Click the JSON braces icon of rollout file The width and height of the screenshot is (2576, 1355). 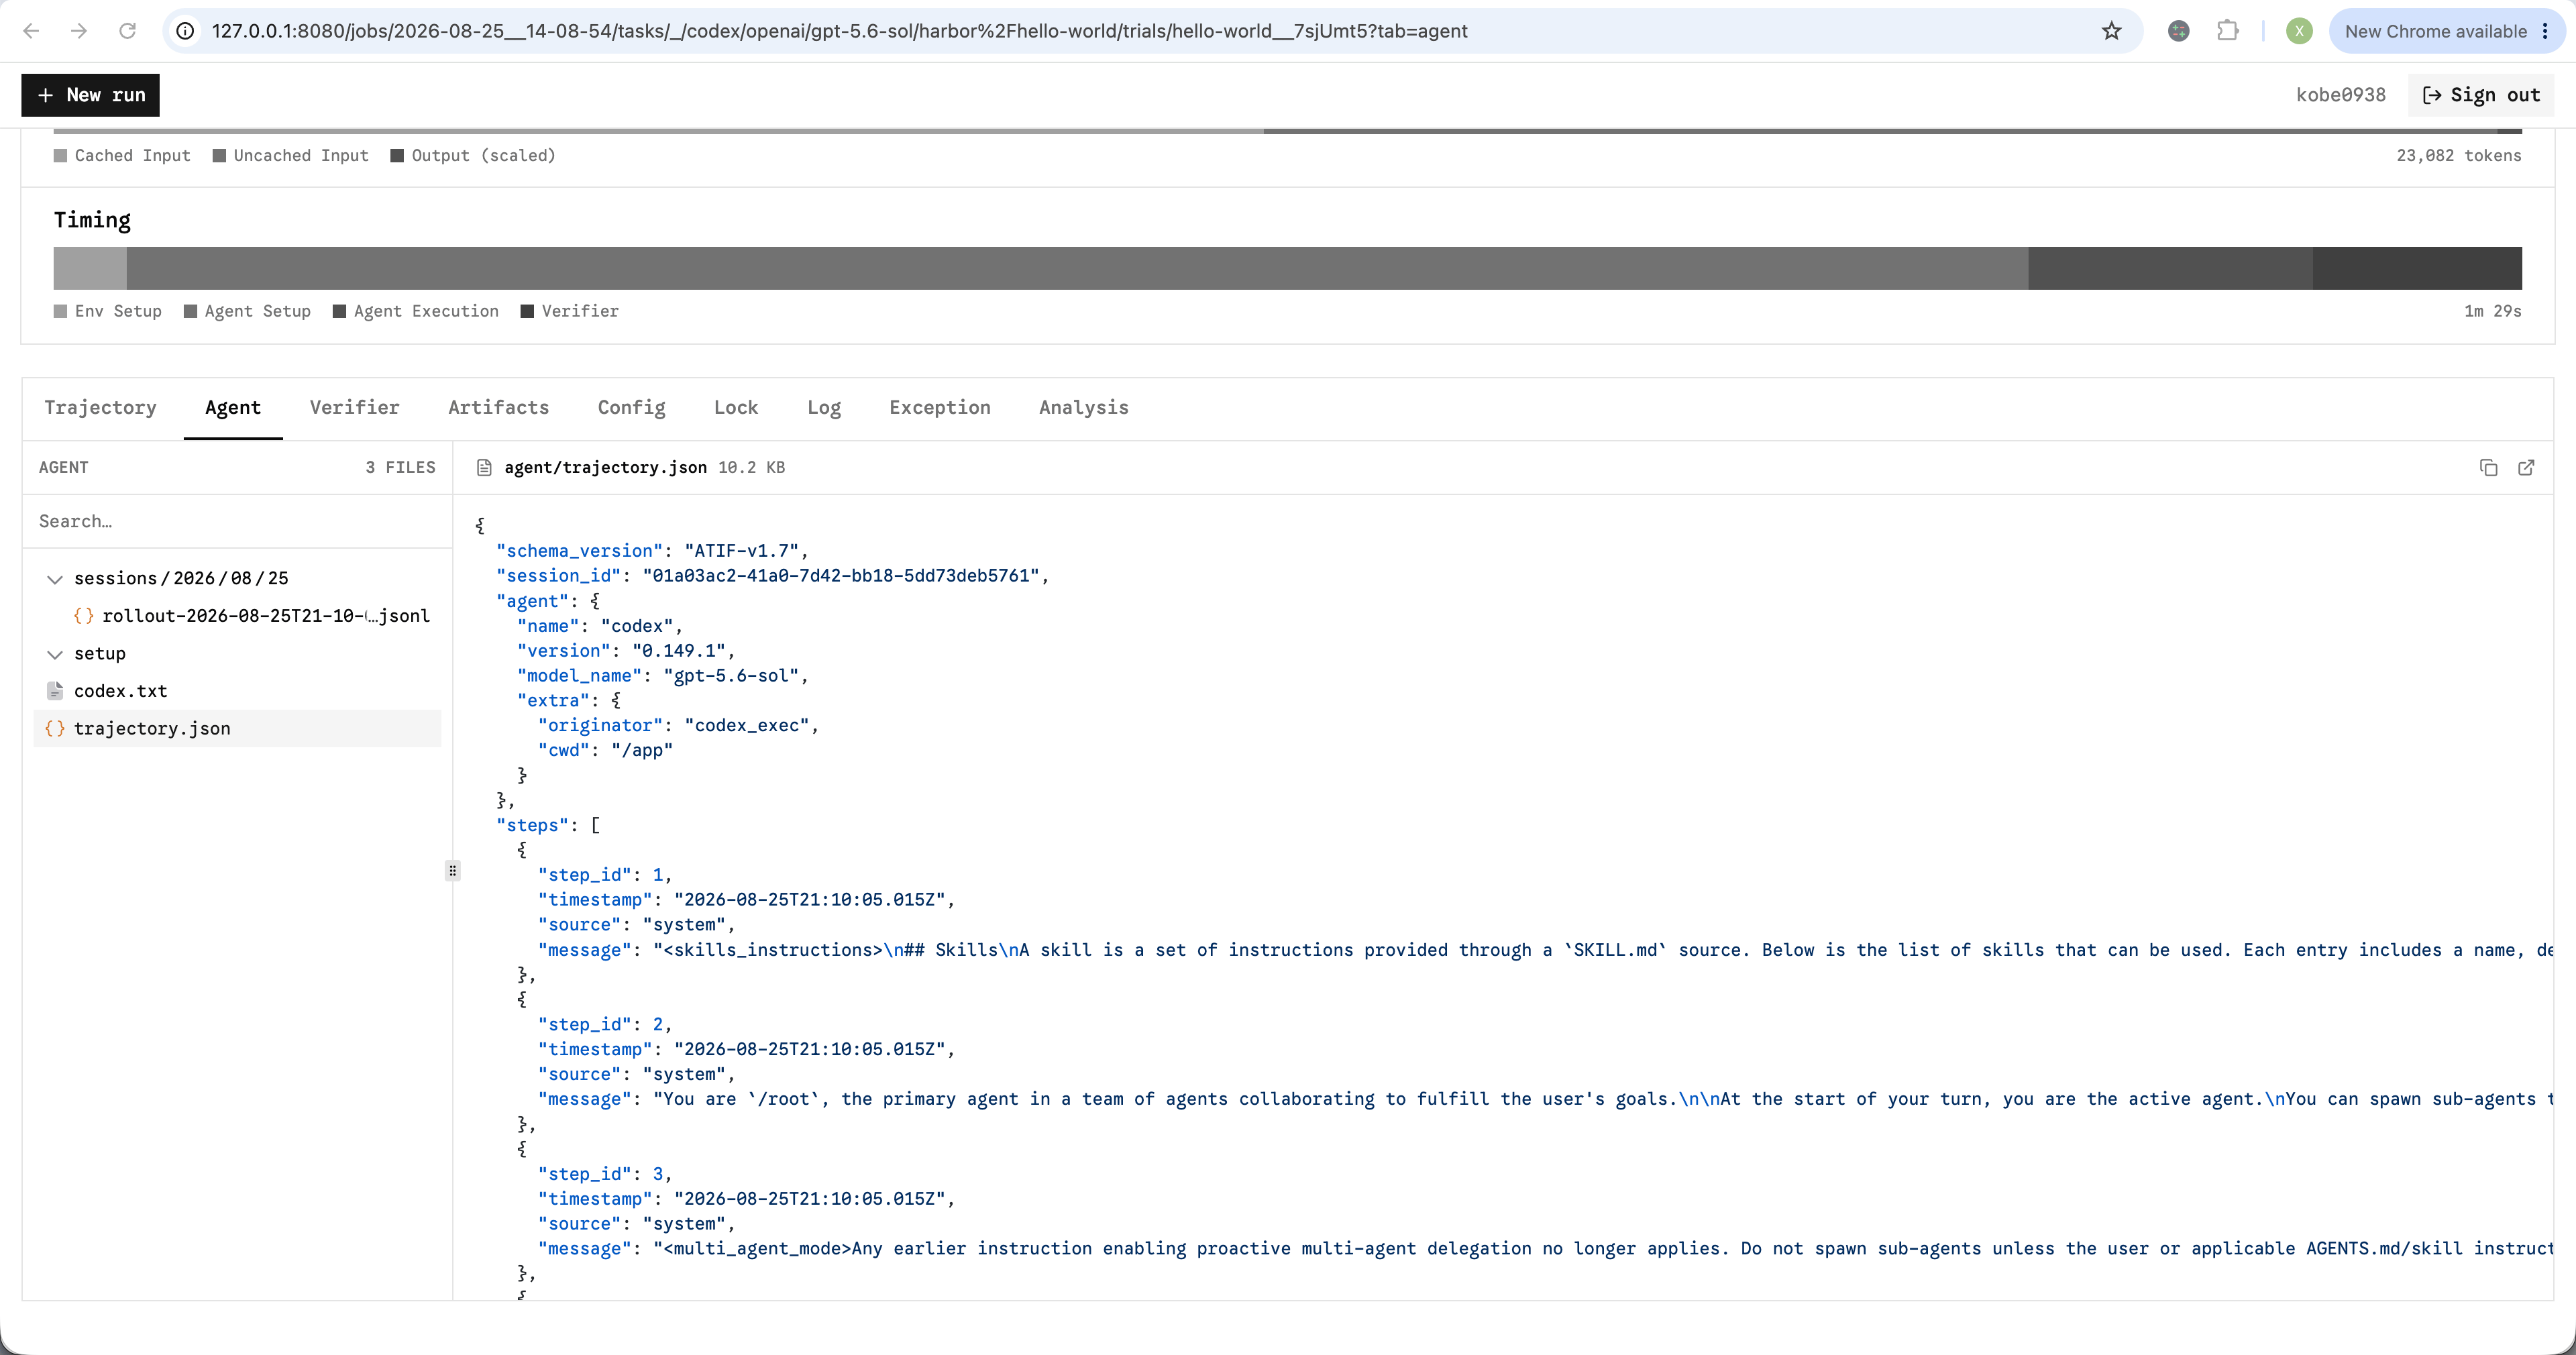(84, 616)
